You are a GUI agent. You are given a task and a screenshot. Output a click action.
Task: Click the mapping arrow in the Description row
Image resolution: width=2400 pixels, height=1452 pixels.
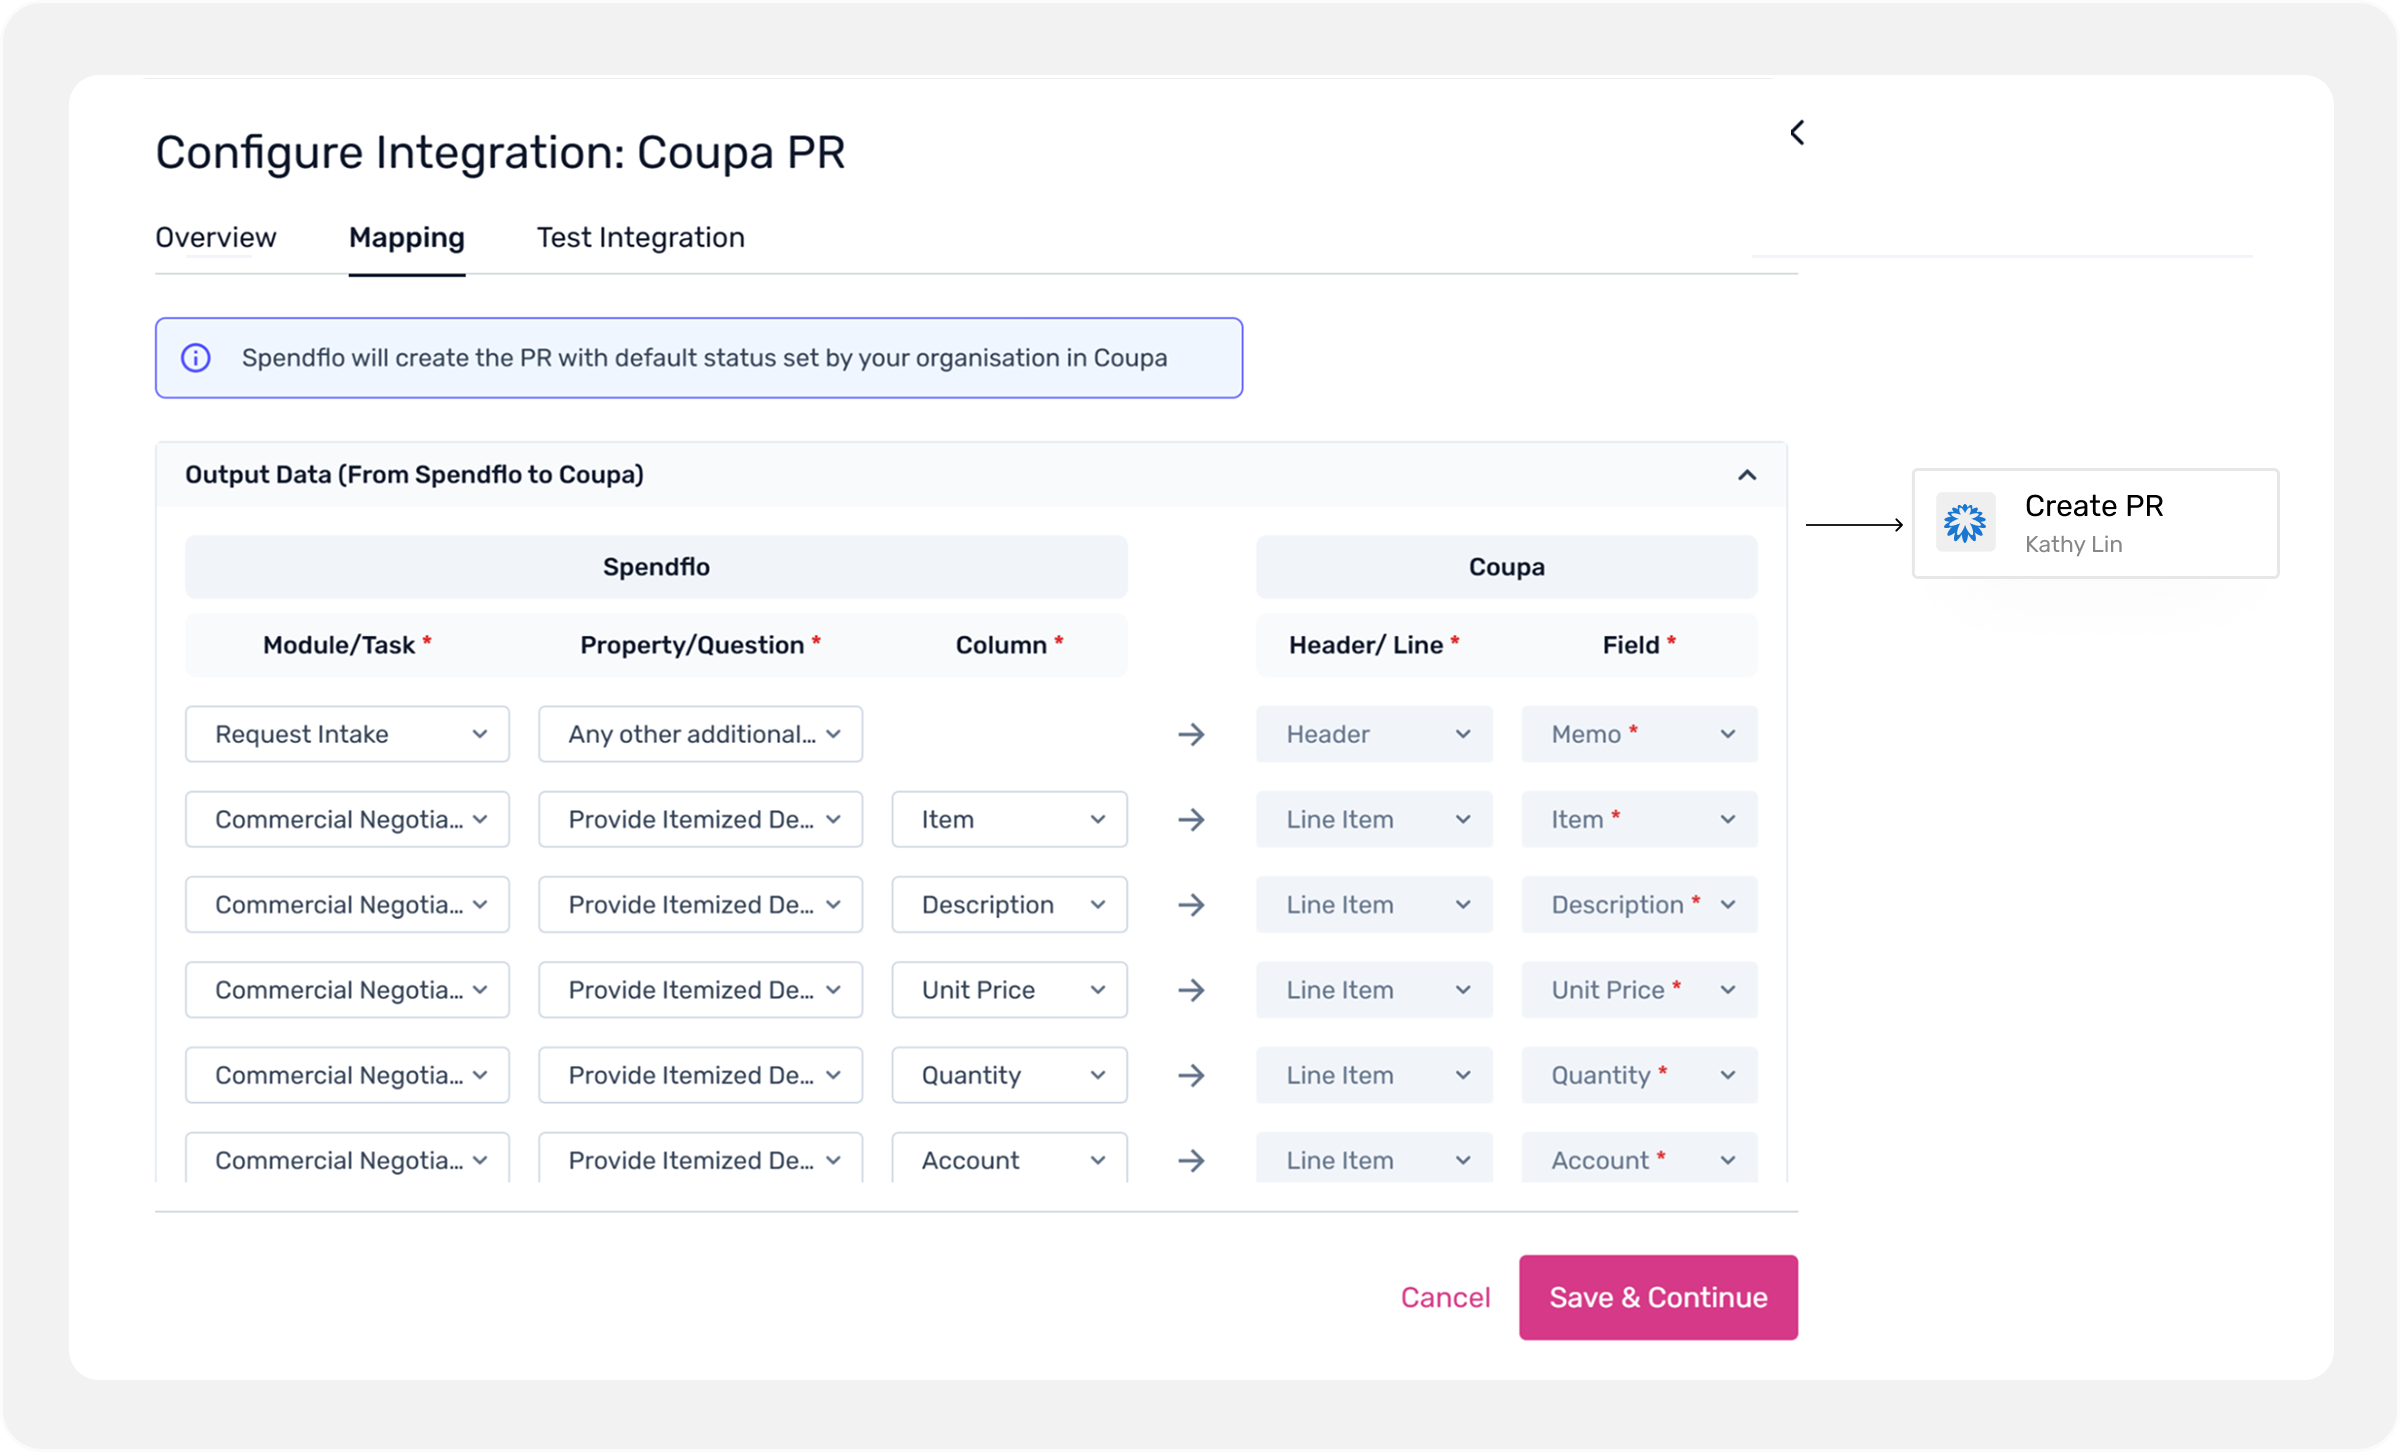click(x=1190, y=905)
